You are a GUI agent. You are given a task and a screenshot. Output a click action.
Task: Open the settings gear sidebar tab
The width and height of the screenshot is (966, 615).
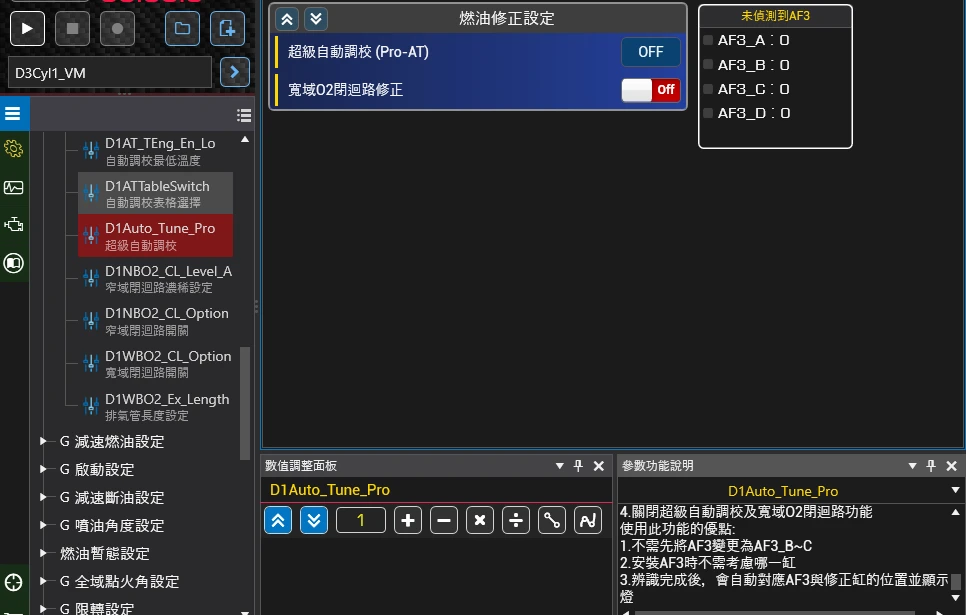coord(14,149)
